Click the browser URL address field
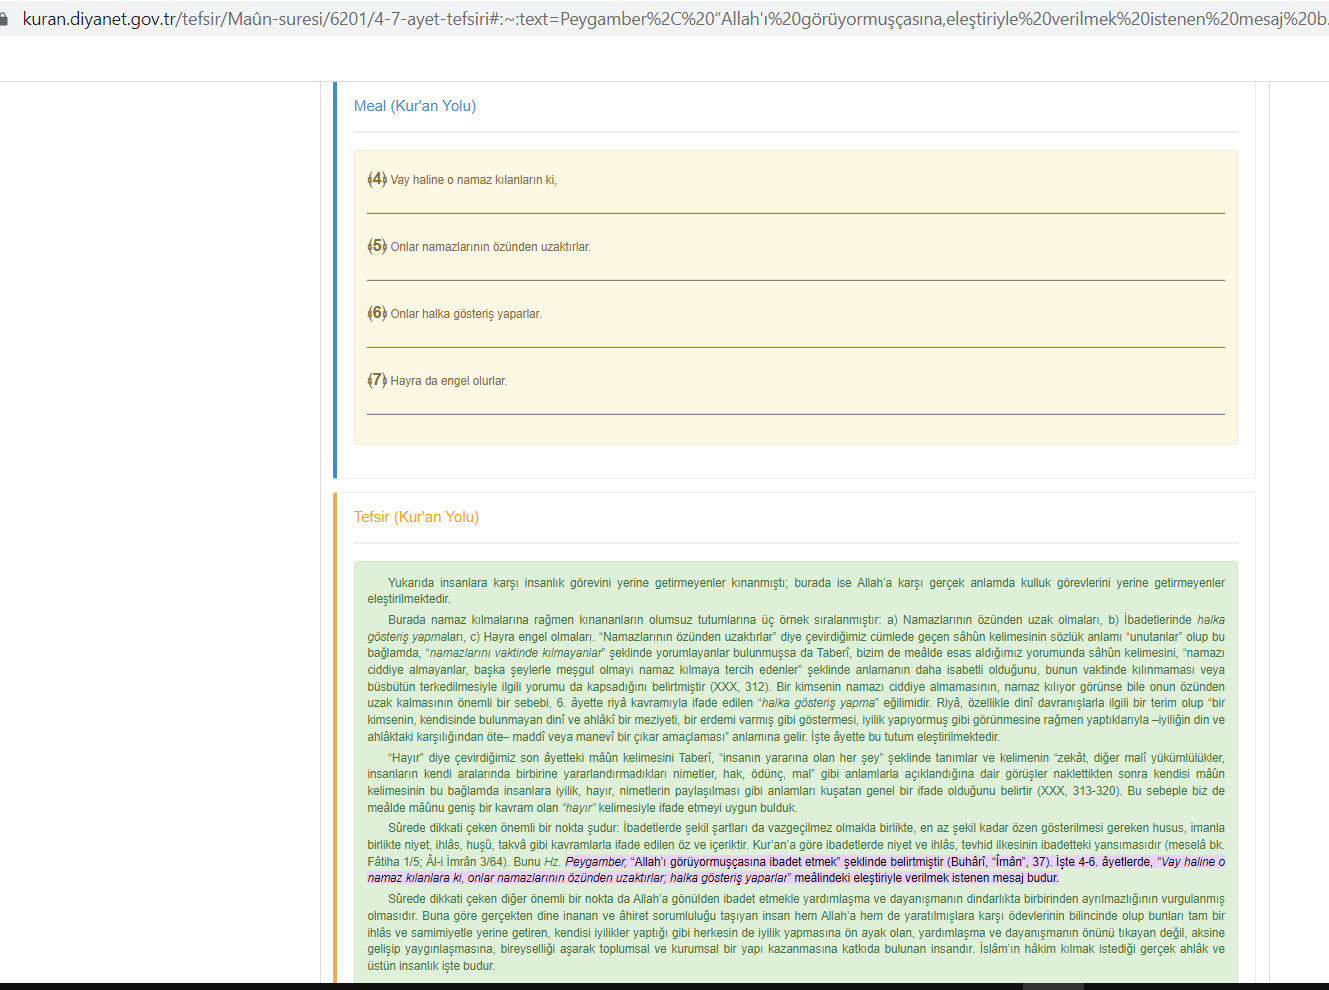The width and height of the screenshot is (1329, 990). (674, 19)
